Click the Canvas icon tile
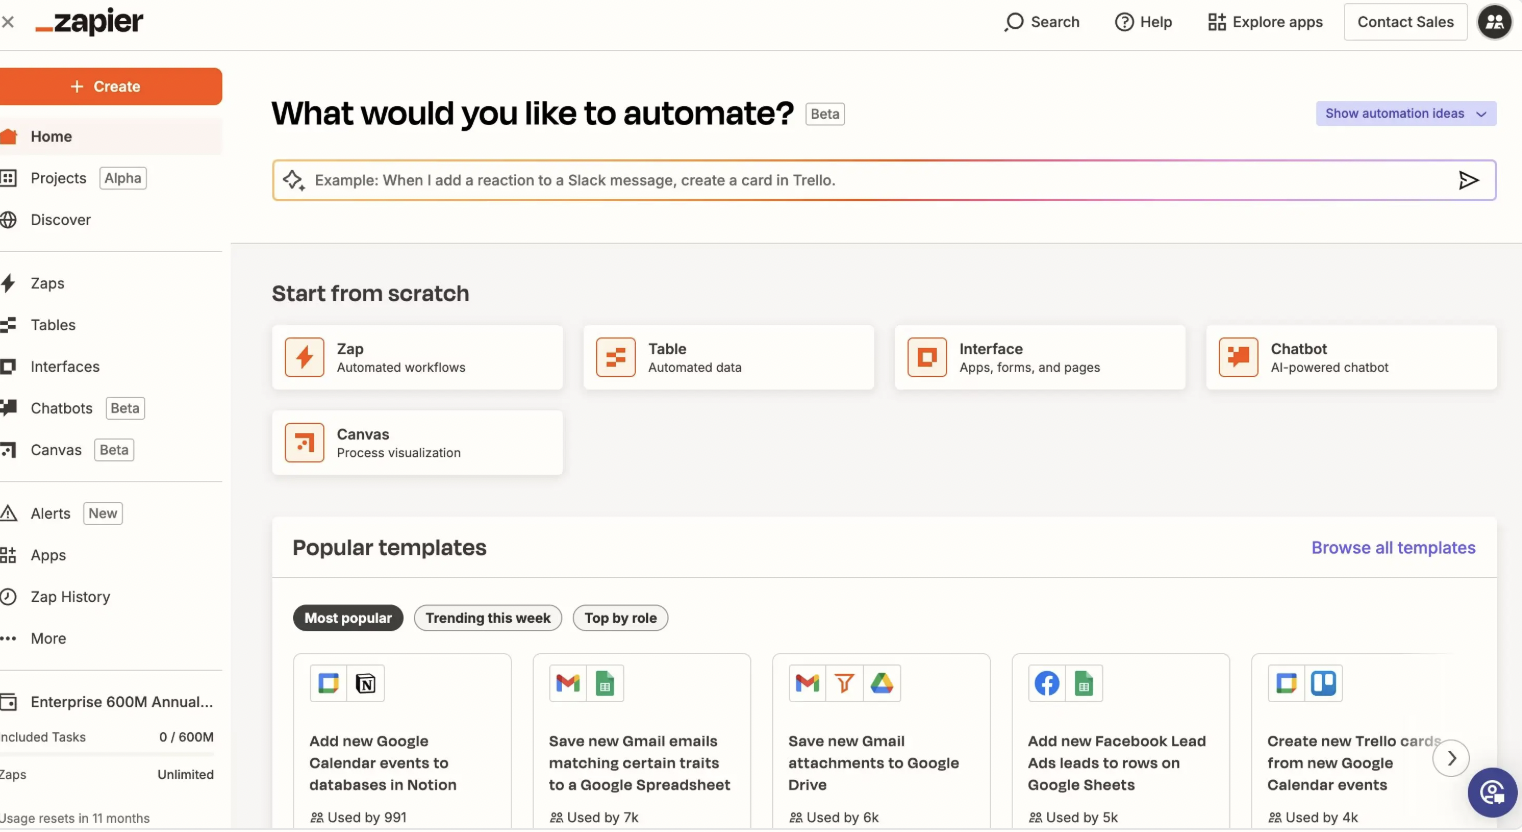This screenshot has height=832, width=1522. [304, 442]
